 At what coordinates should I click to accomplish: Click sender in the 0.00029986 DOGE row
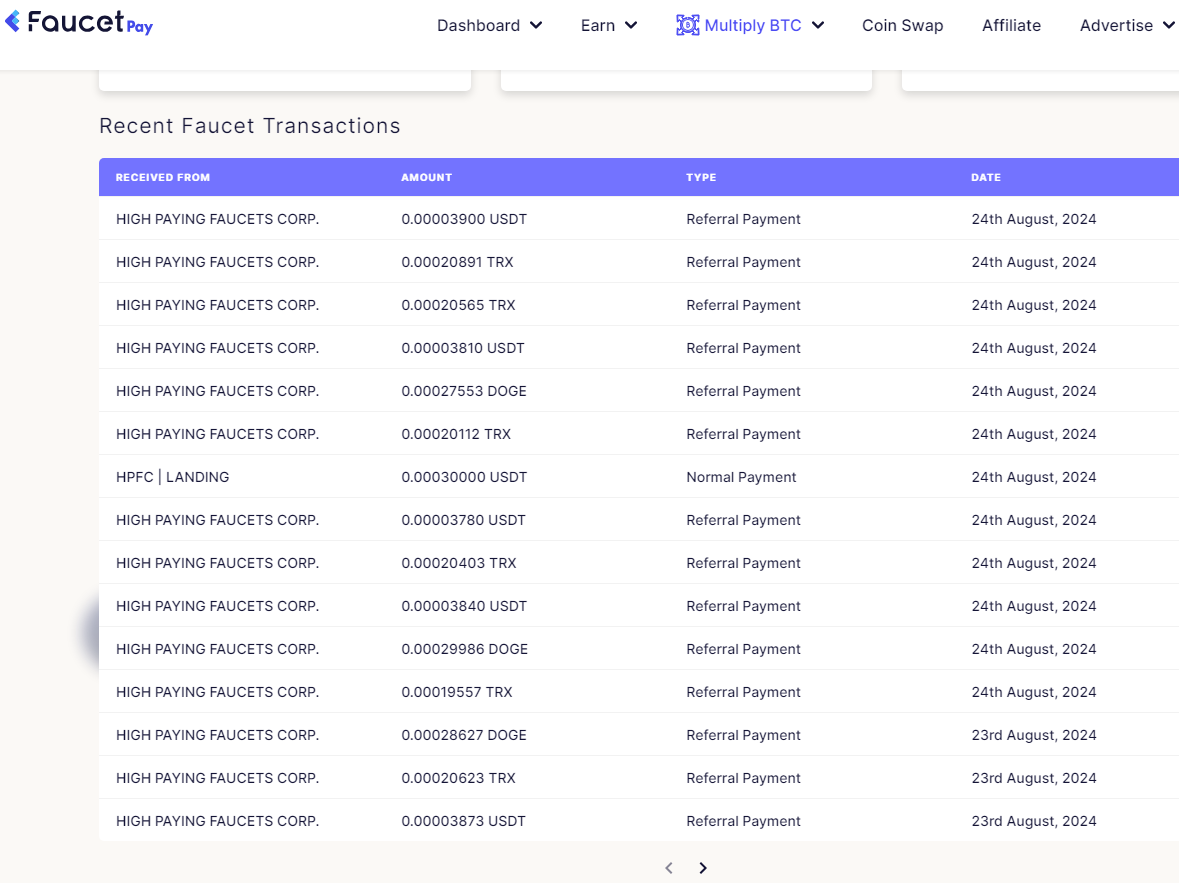click(217, 648)
